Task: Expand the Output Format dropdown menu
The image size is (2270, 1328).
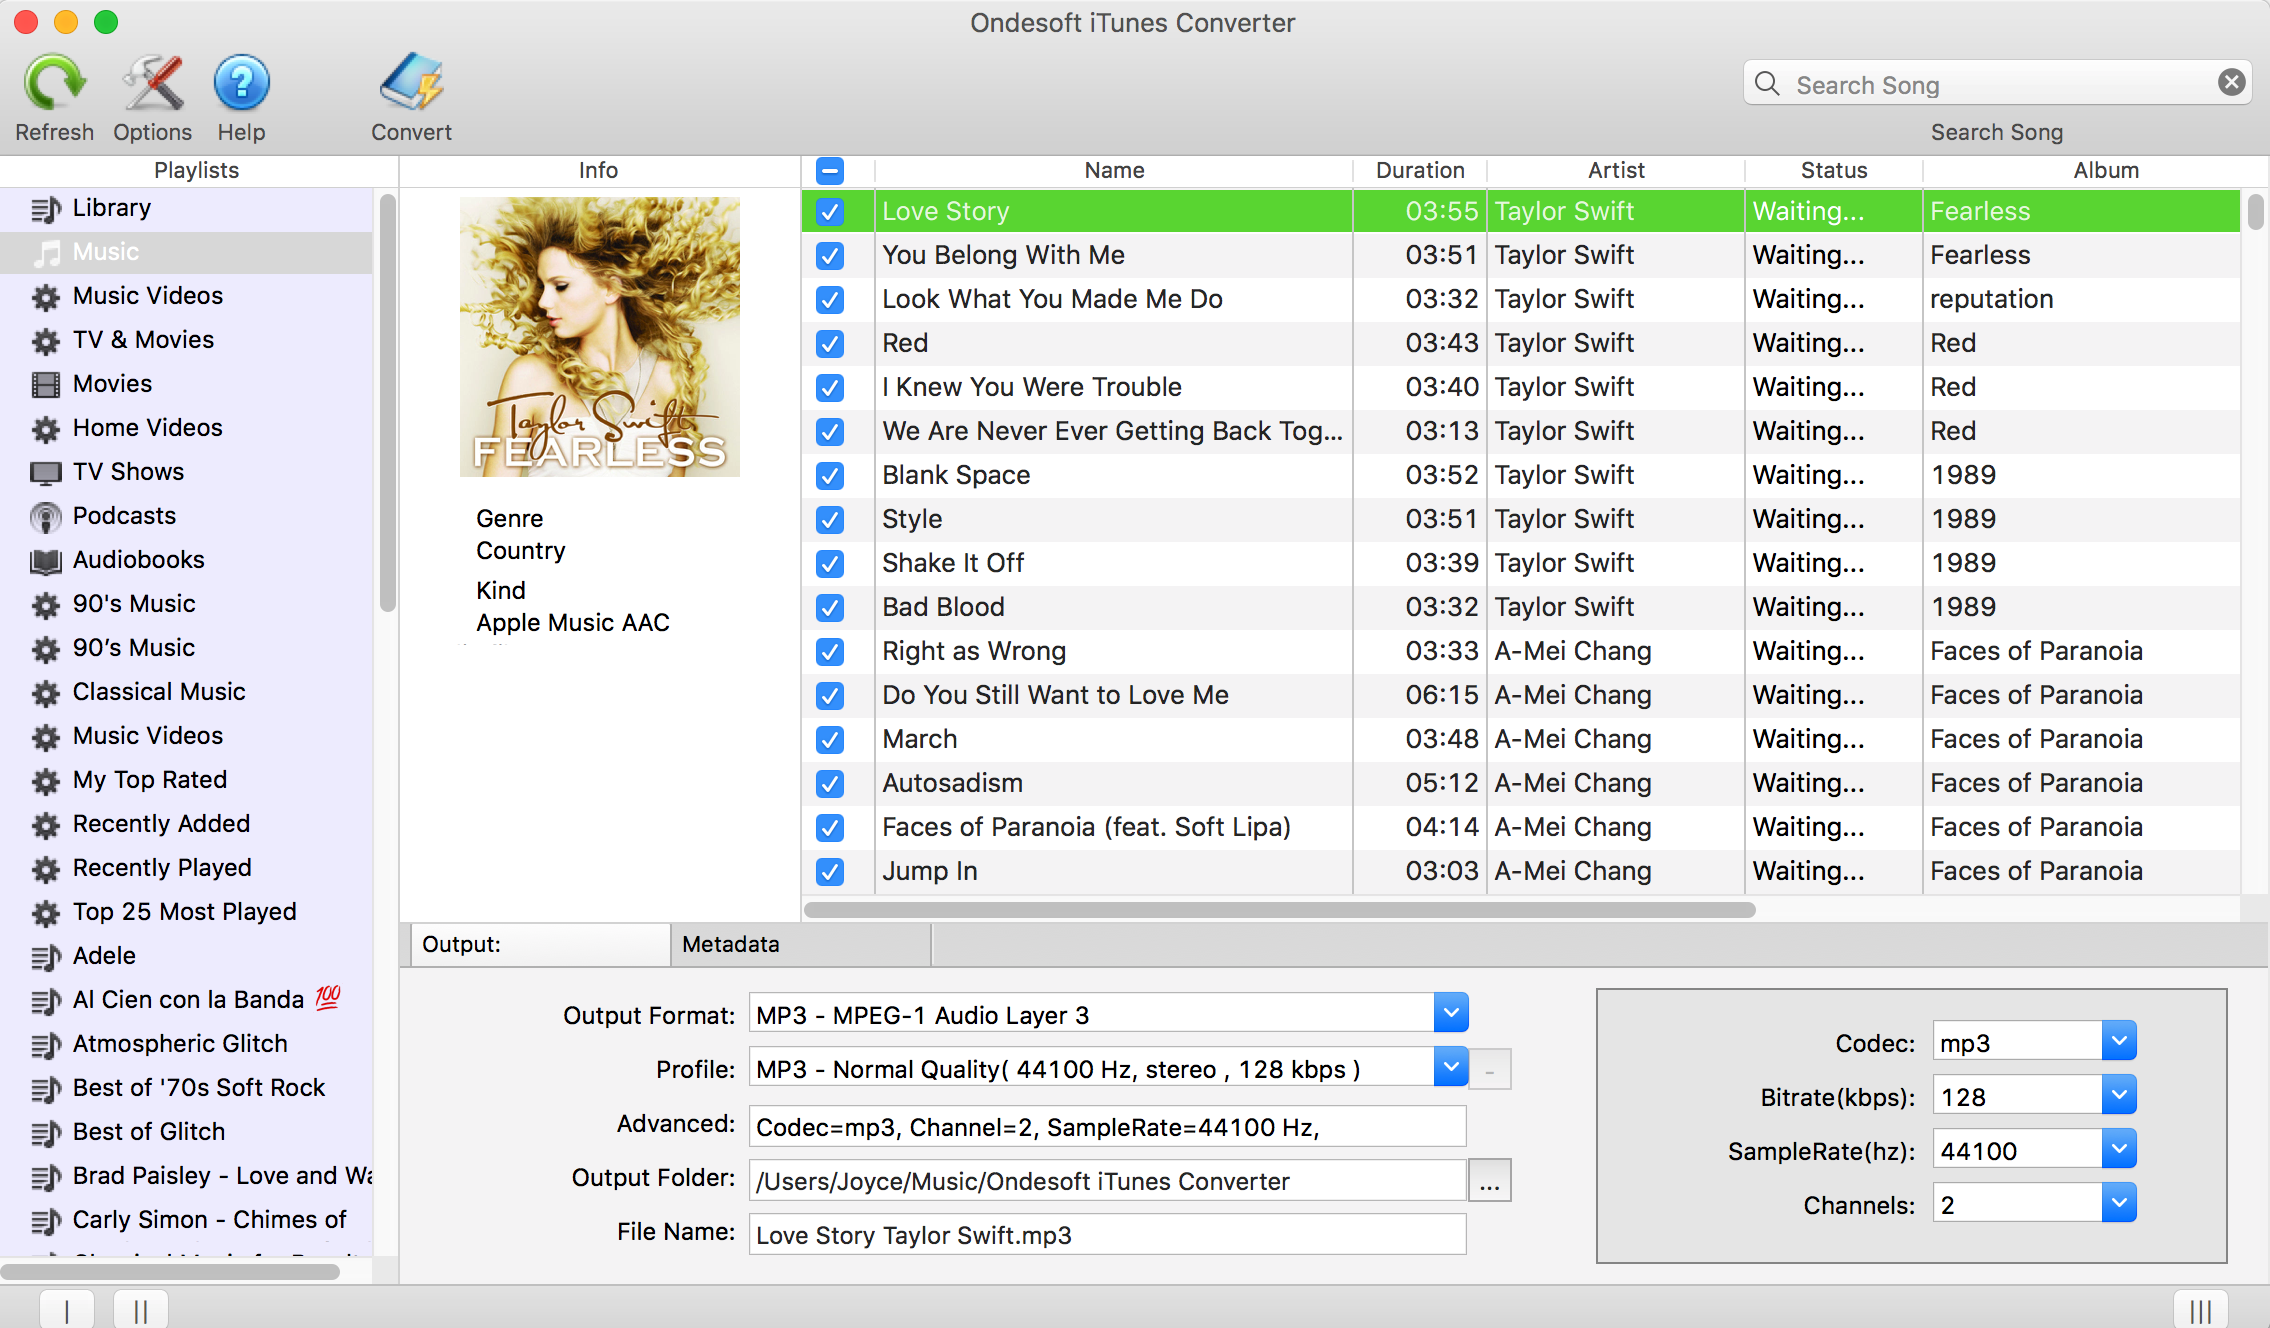Action: click(x=1450, y=1013)
